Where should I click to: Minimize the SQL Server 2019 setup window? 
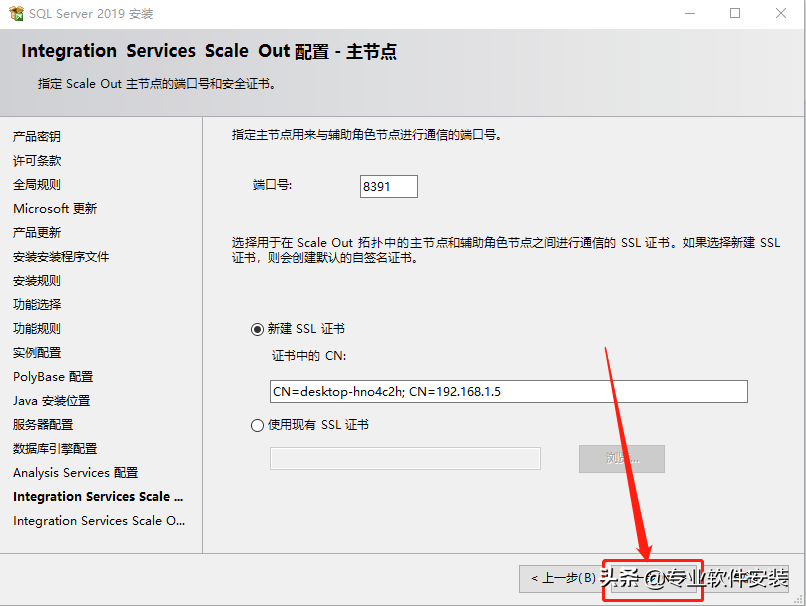click(x=690, y=13)
